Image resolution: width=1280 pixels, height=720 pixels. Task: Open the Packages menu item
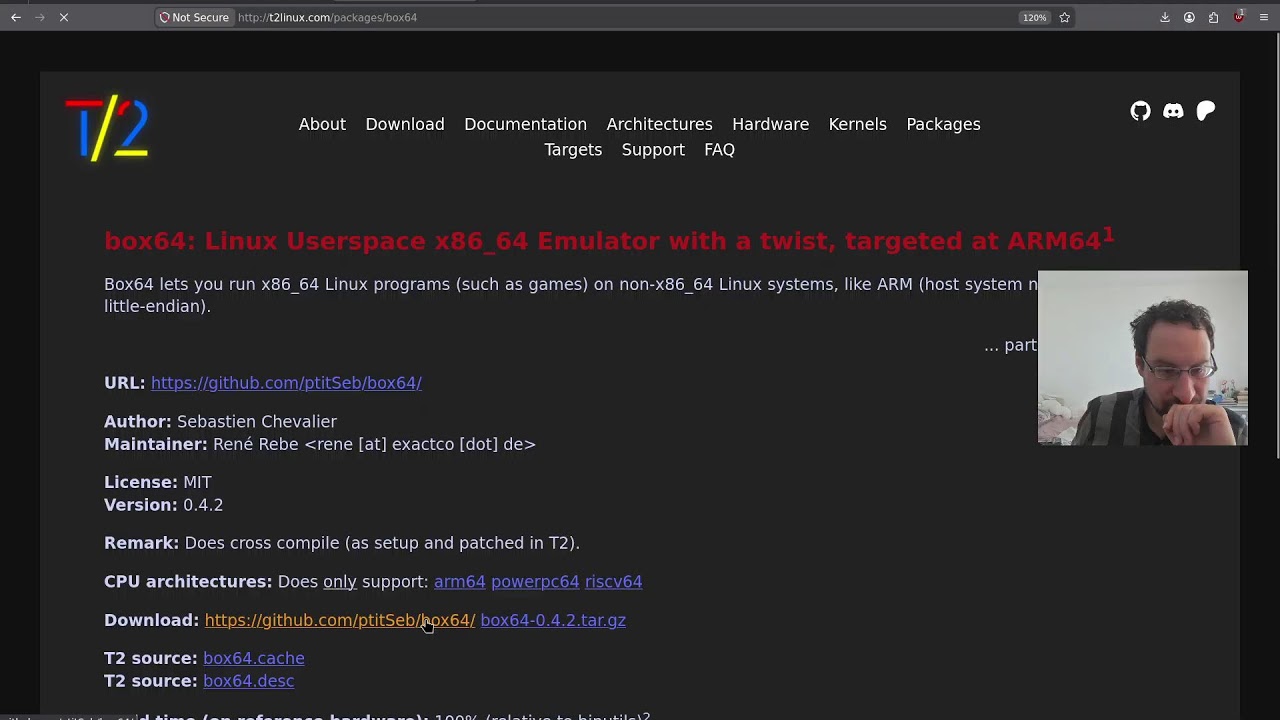point(943,124)
